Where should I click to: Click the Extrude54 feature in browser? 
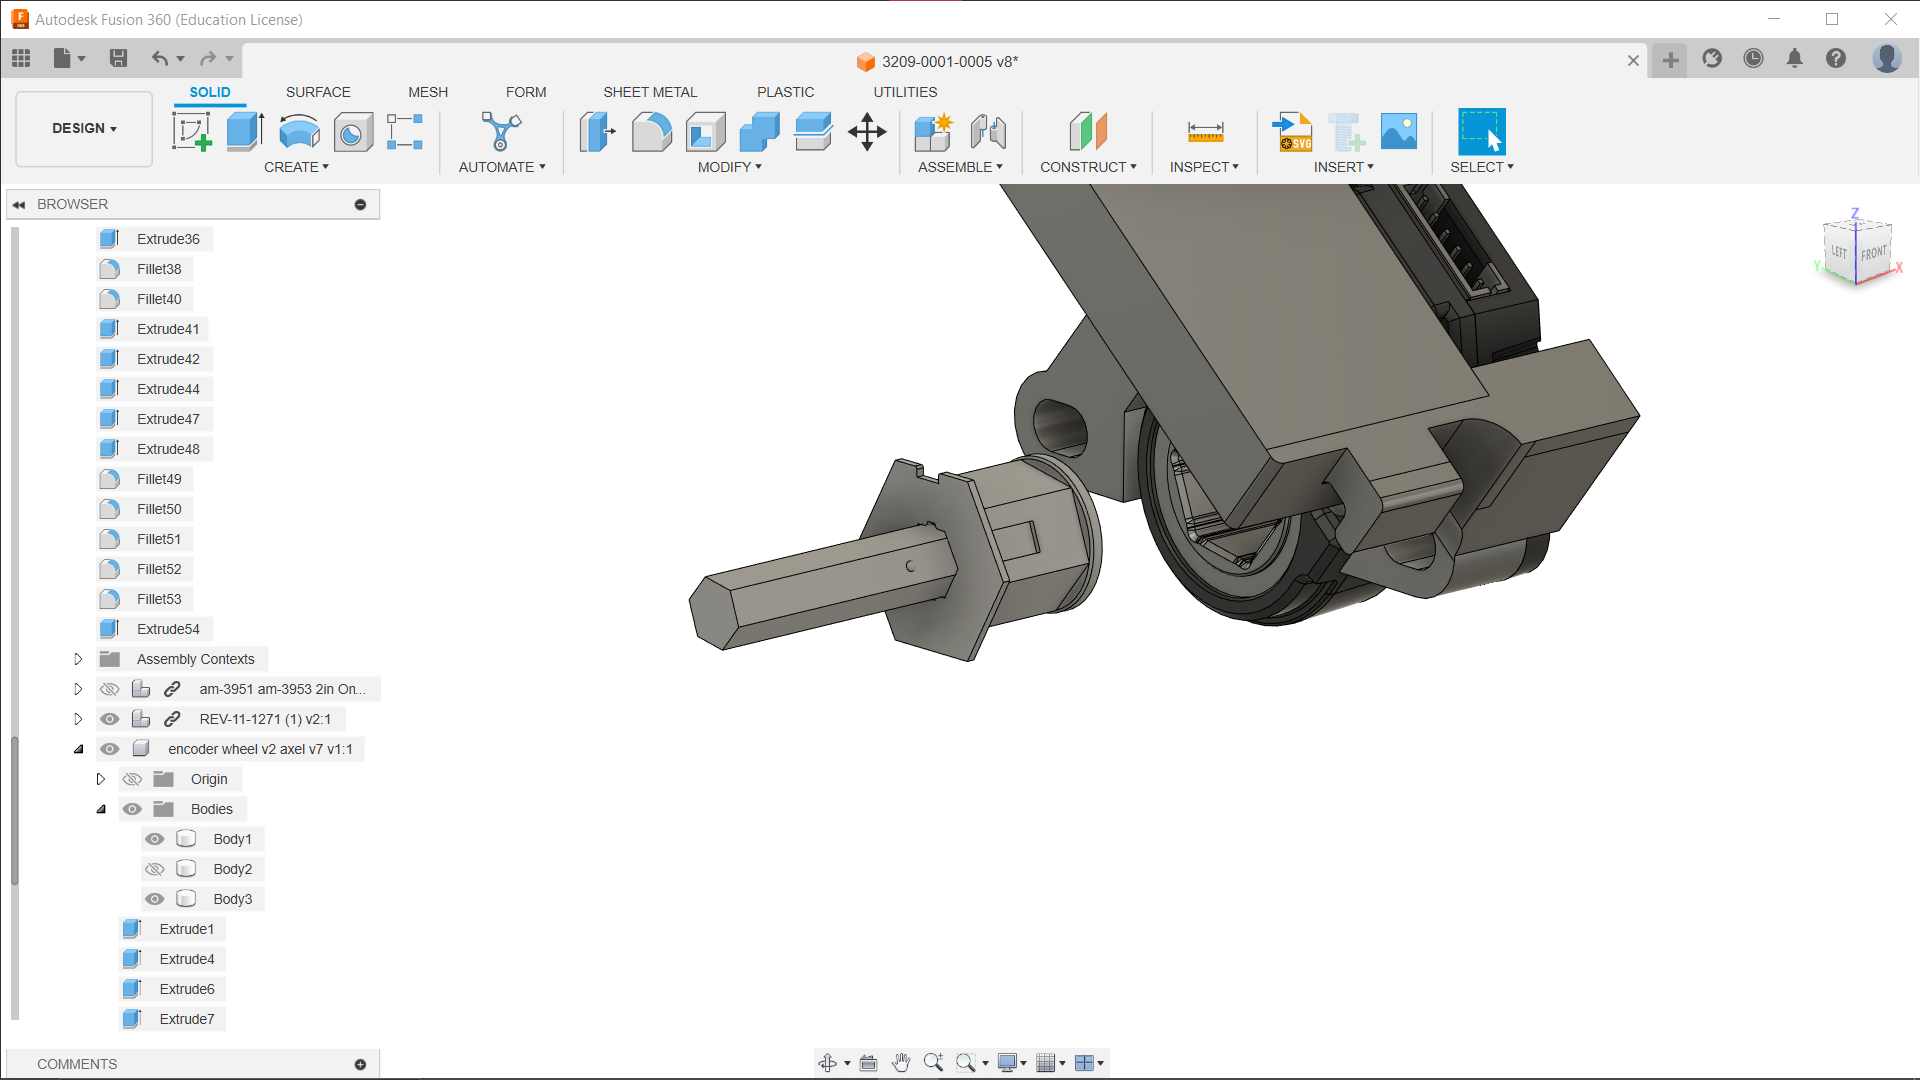tap(168, 629)
